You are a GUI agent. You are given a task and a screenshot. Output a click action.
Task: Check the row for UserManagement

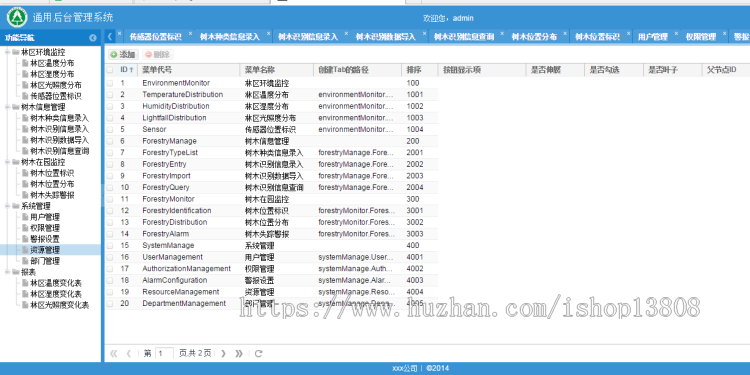point(110,257)
